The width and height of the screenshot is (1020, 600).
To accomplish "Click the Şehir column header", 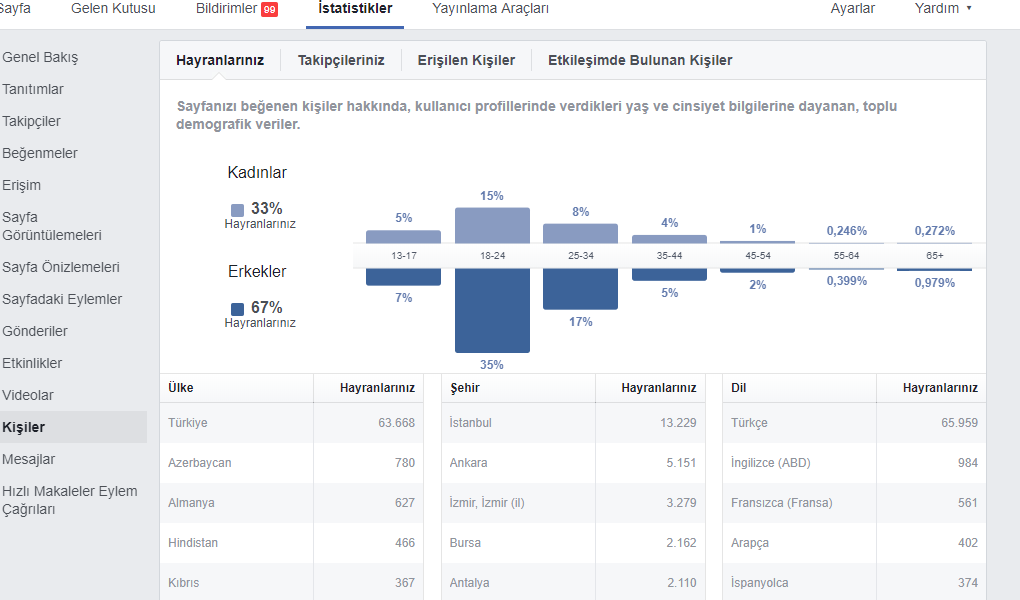I will click(x=464, y=388).
